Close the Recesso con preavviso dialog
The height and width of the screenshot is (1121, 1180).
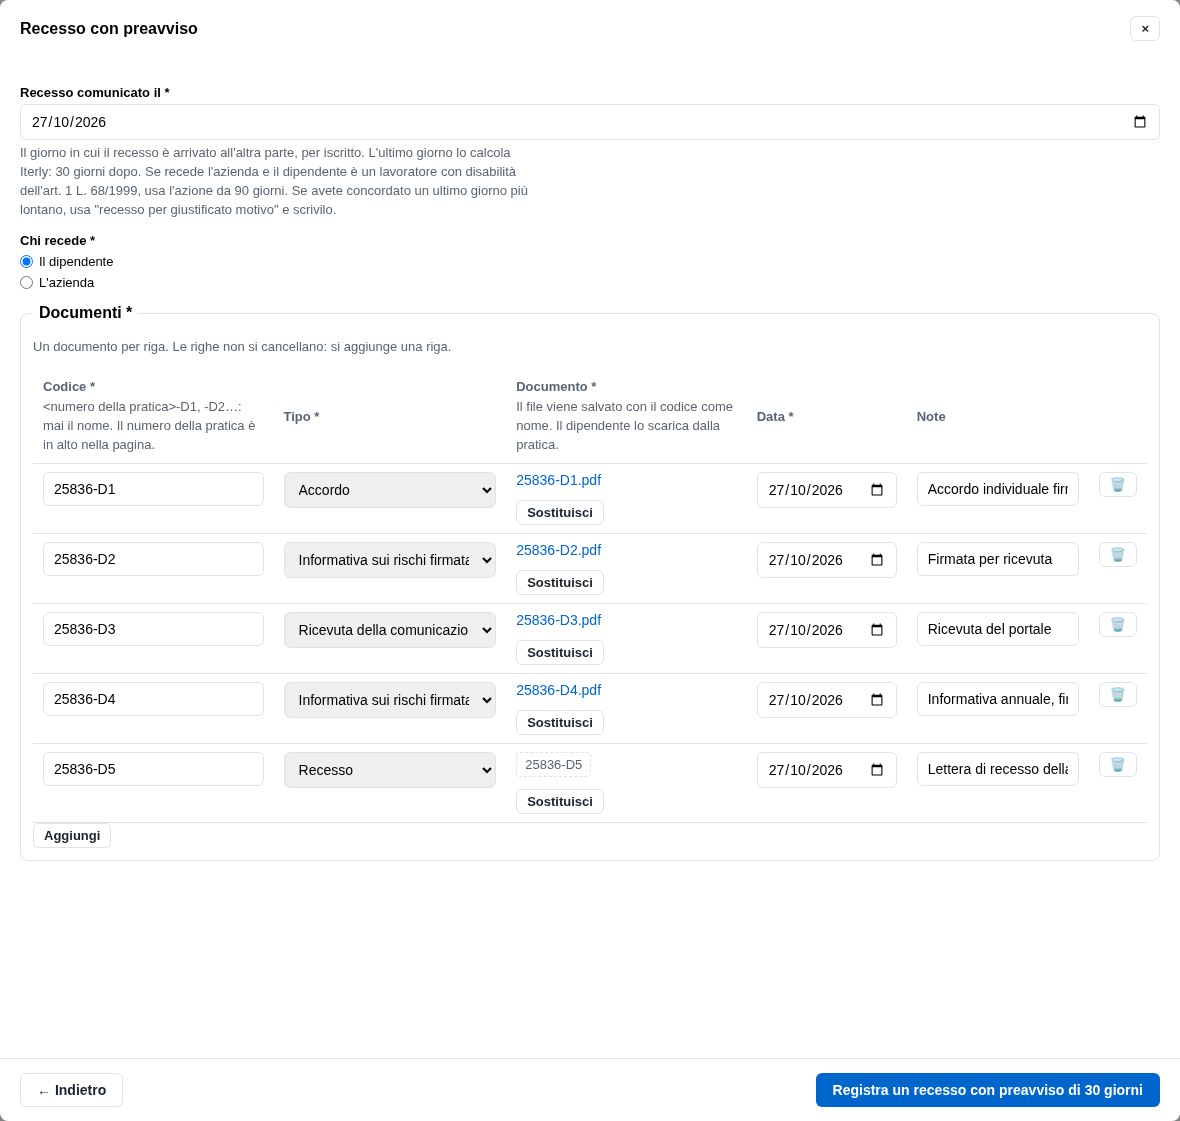click(x=1145, y=29)
